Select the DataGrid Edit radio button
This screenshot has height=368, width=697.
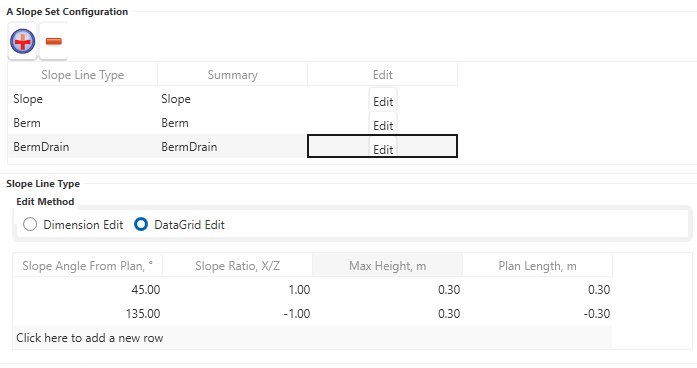point(141,224)
